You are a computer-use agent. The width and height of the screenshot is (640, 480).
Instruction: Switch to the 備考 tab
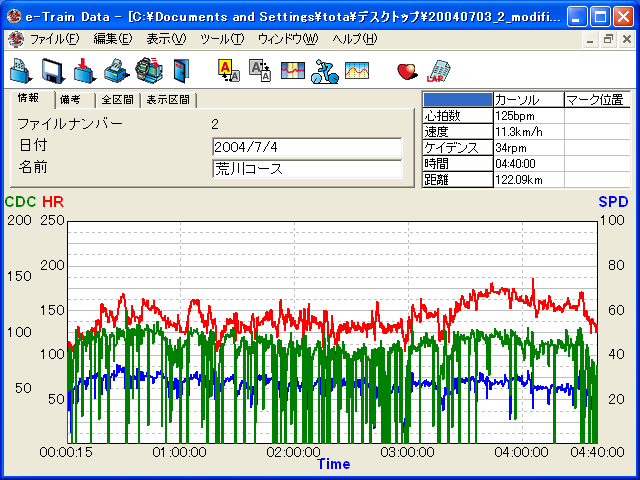tap(71, 99)
